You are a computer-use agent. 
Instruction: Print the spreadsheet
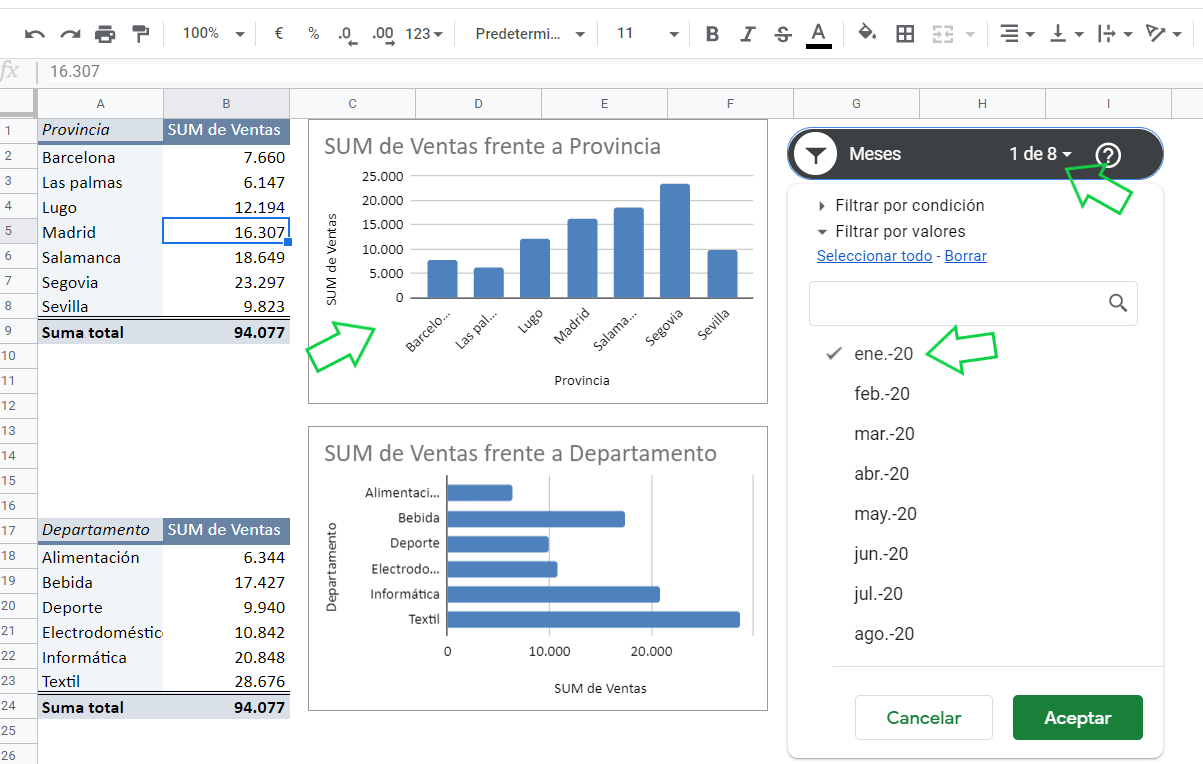105,34
